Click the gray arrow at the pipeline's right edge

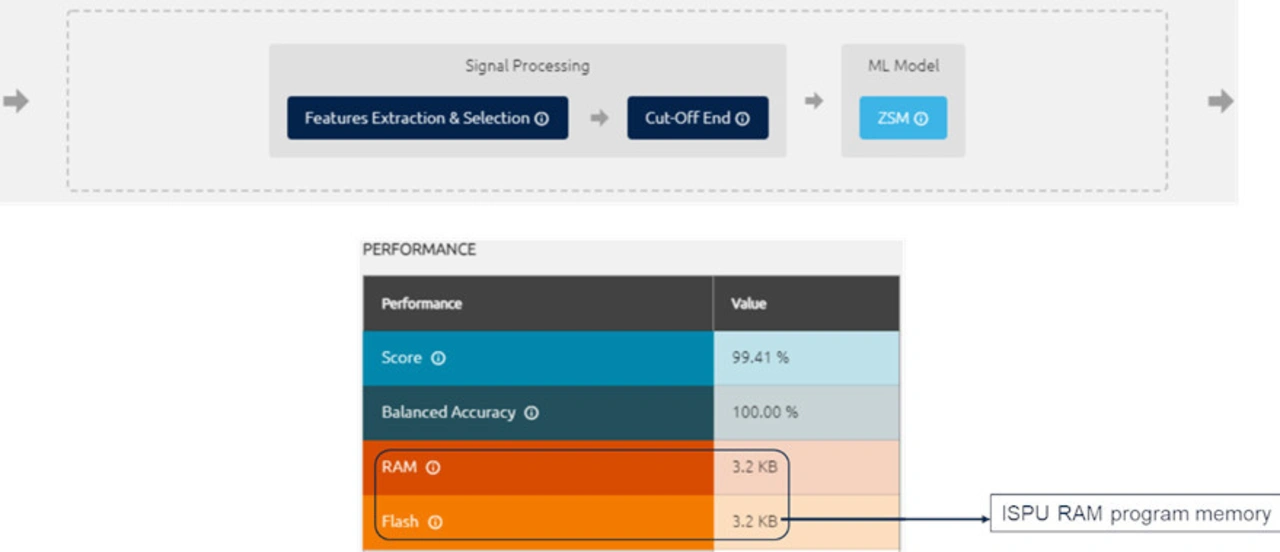[1220, 101]
